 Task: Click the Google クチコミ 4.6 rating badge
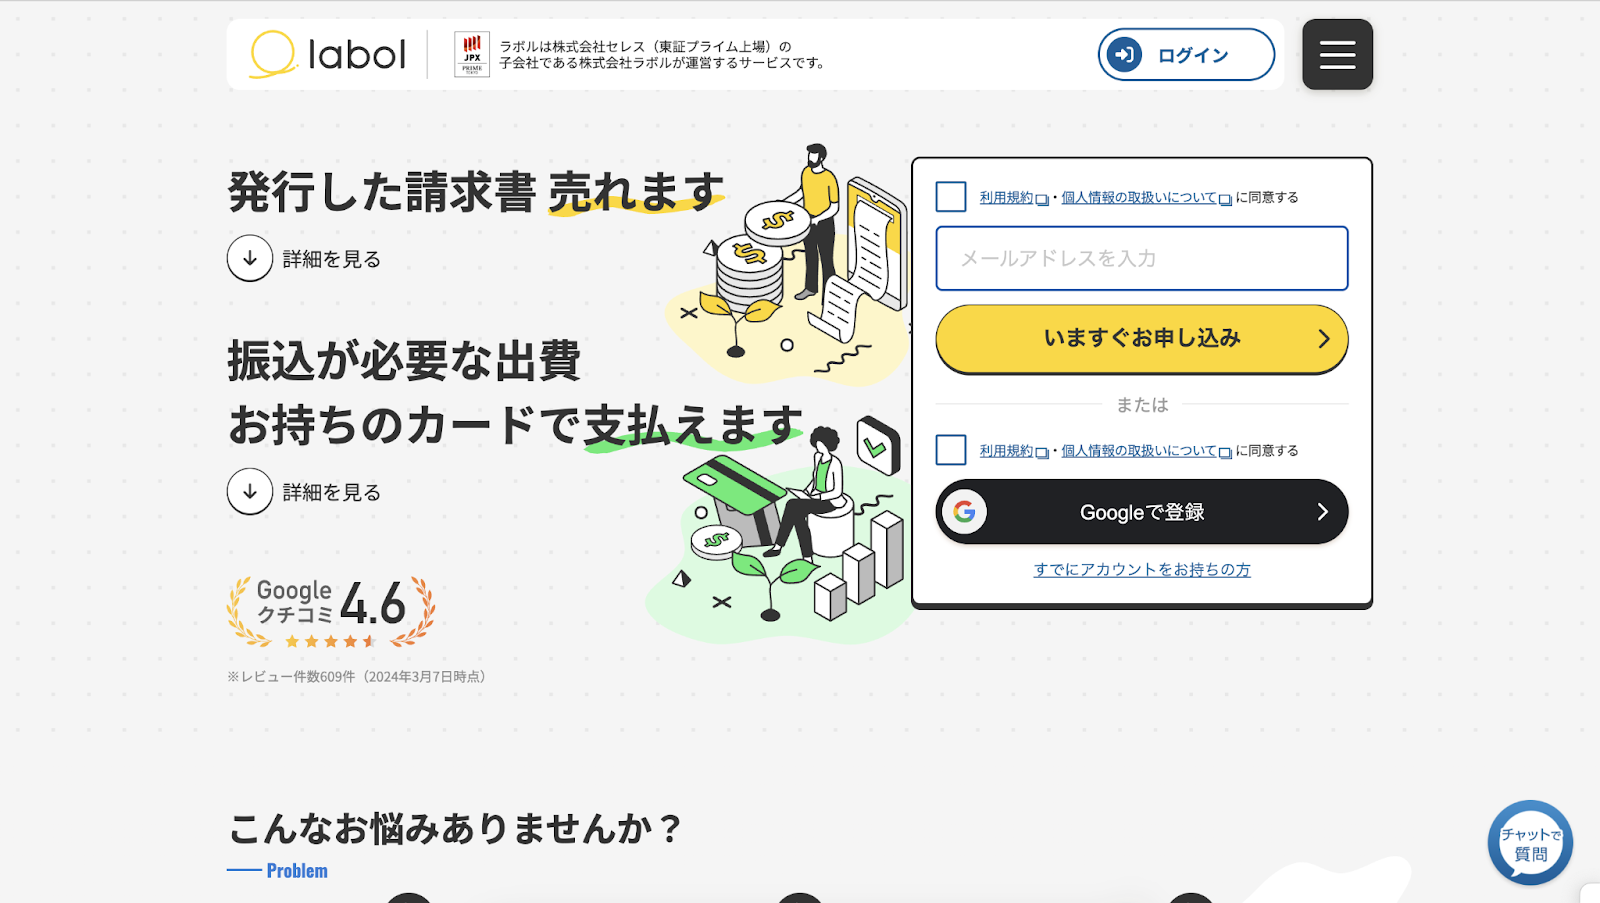pos(331,611)
